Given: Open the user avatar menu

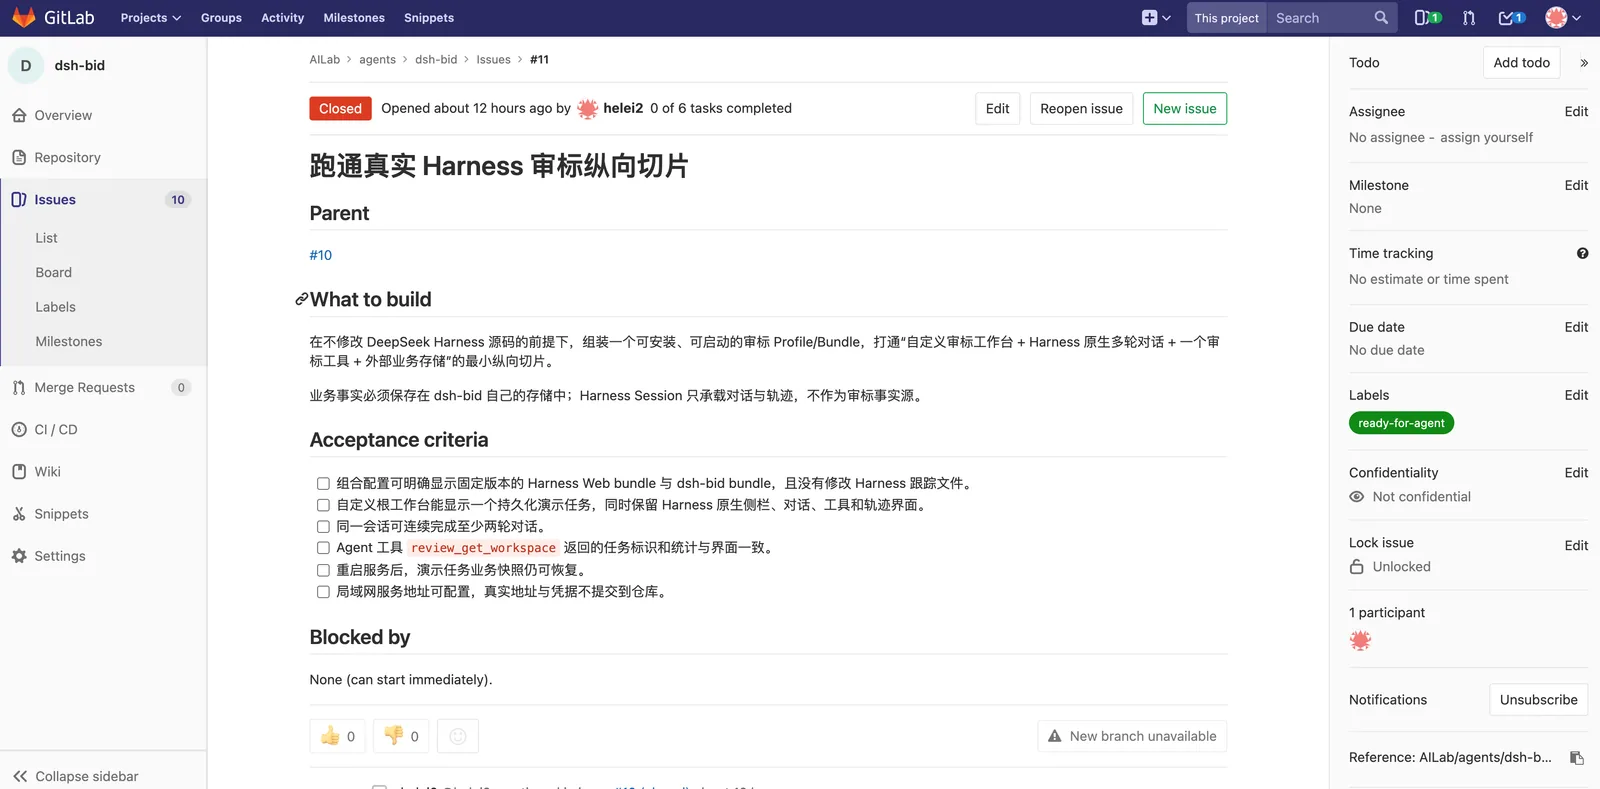Looking at the screenshot, I should (1563, 18).
